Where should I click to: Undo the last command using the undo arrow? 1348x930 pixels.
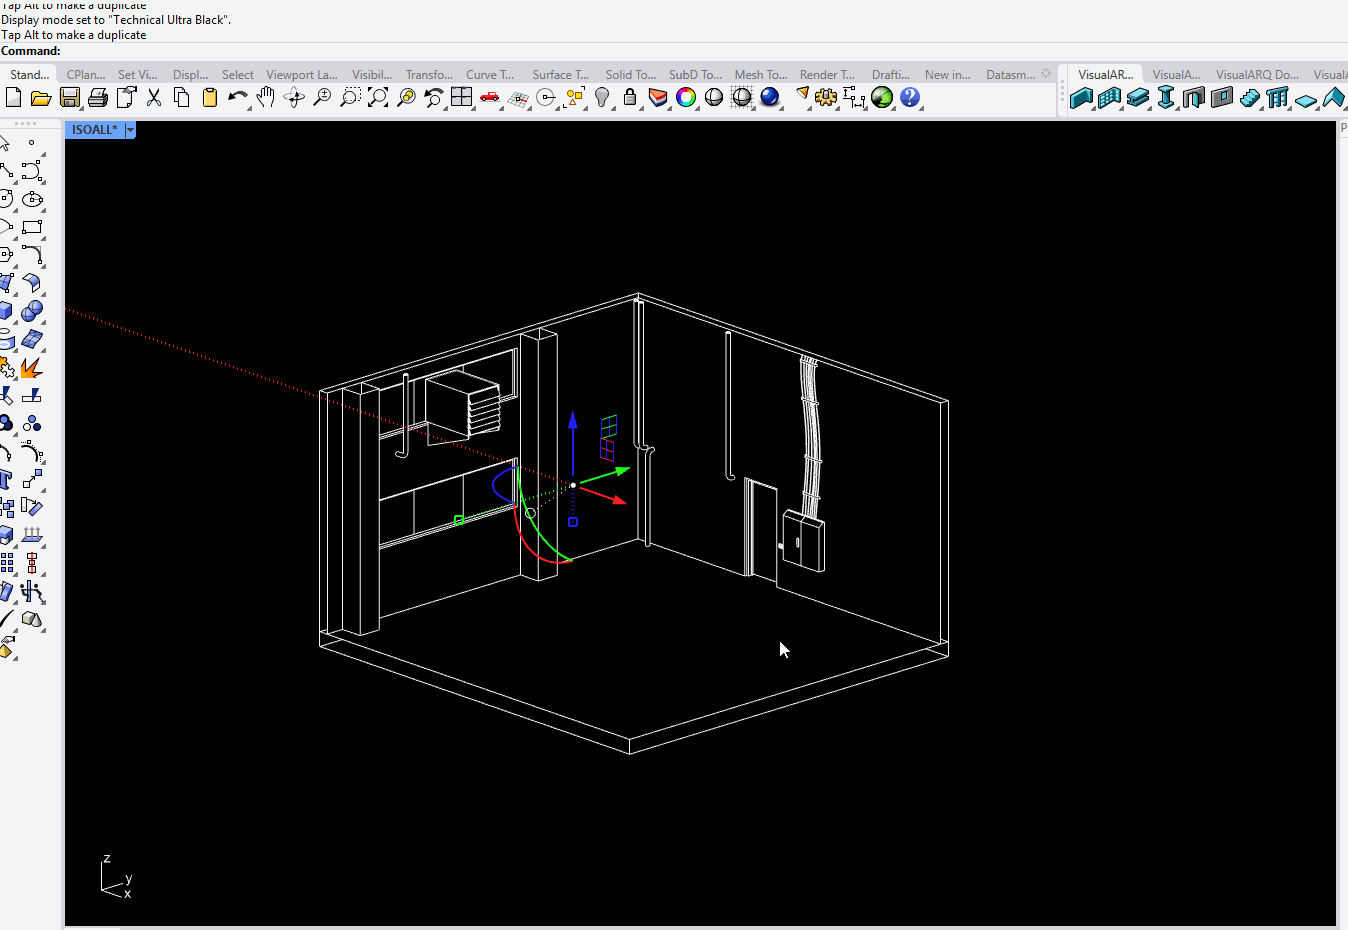pos(237,97)
